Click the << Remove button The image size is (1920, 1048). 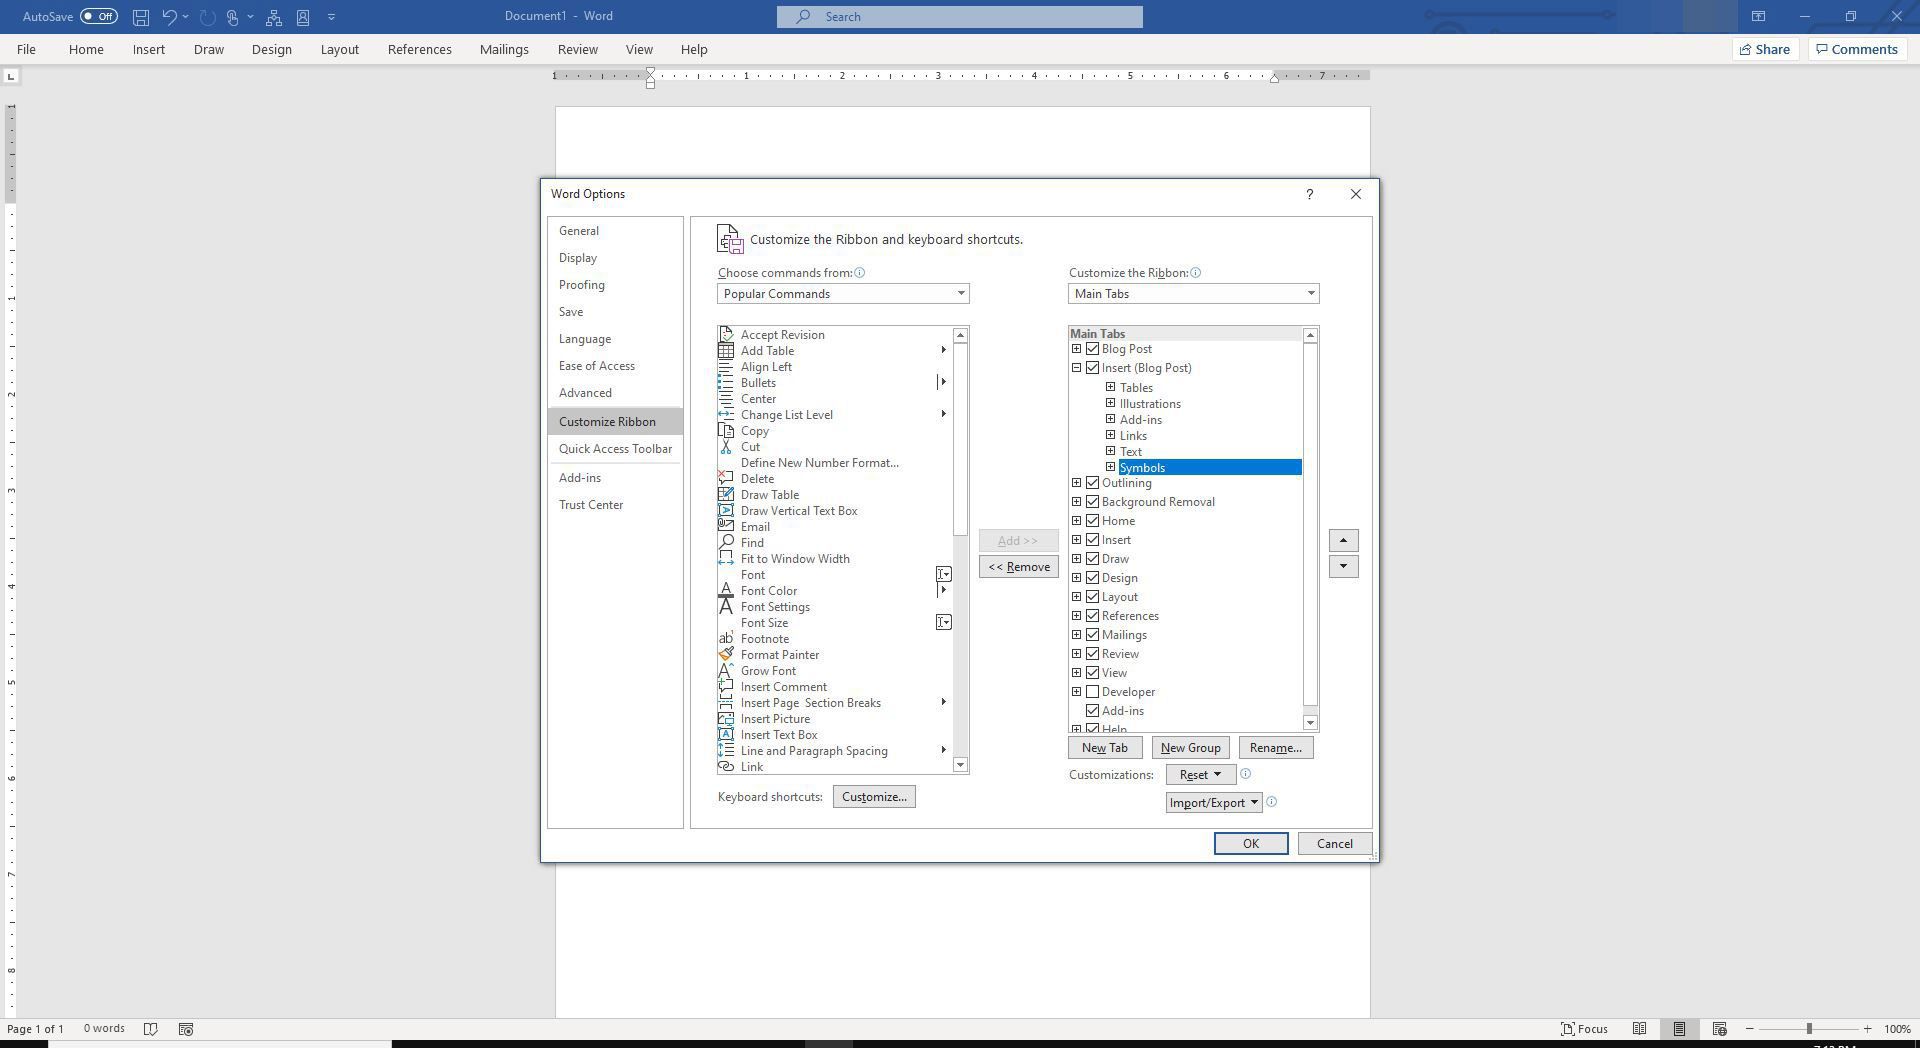1018,567
